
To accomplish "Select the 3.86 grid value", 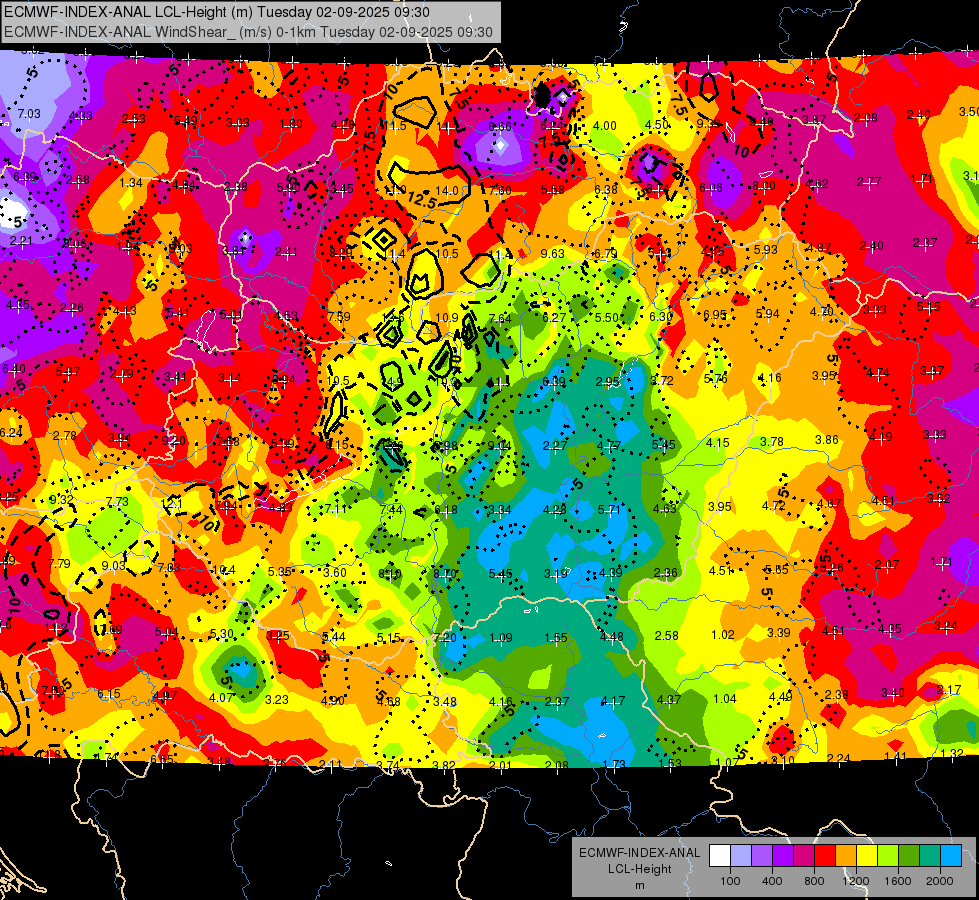I will pyautogui.click(x=827, y=440).
